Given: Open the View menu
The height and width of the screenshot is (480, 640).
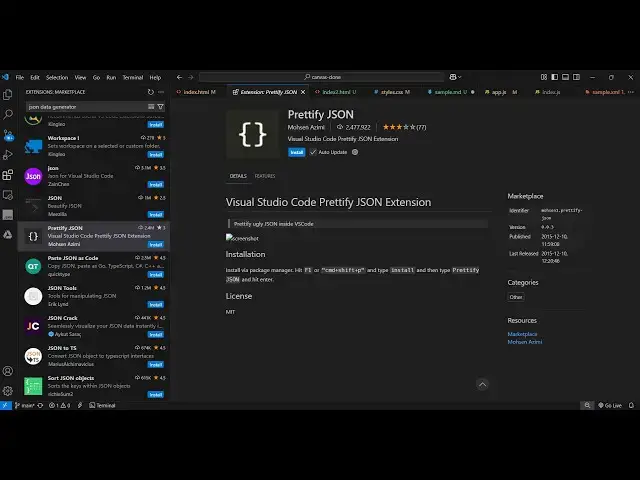Looking at the screenshot, I should pos(80,78).
